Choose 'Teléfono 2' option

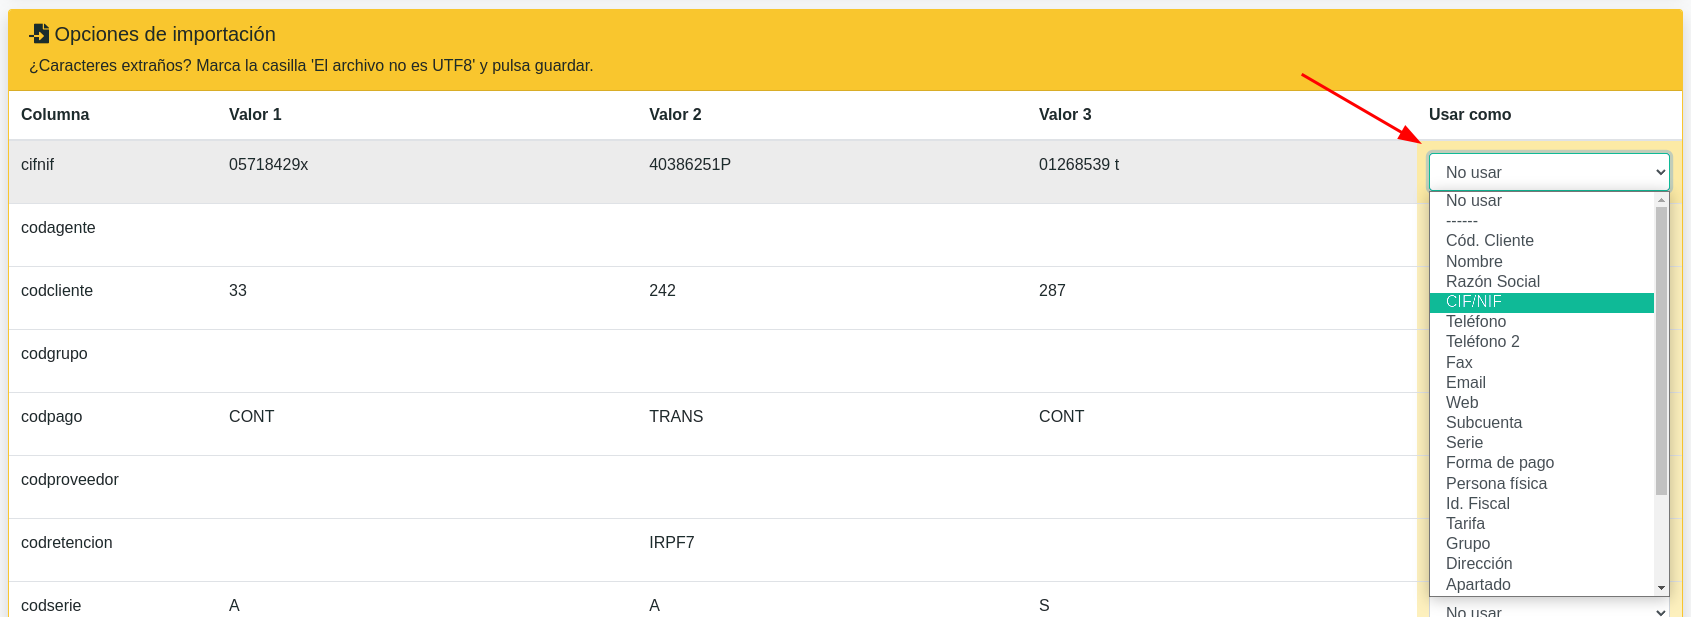click(x=1542, y=342)
